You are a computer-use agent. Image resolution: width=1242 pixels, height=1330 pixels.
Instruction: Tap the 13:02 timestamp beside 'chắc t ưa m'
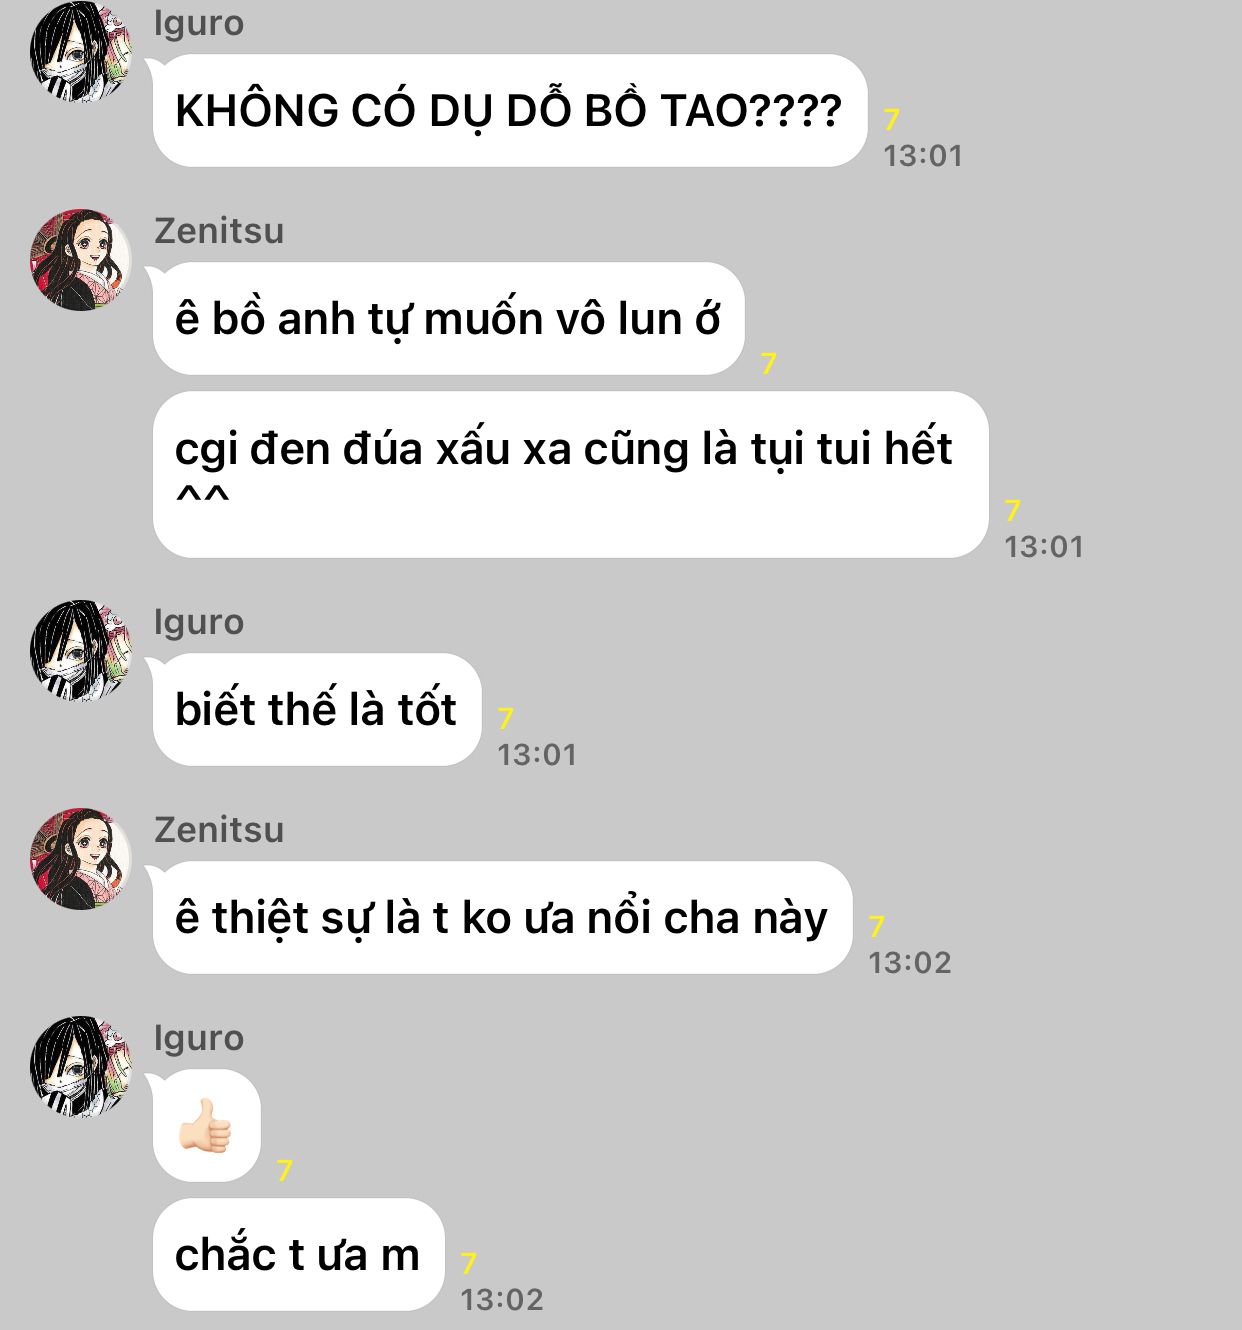(502, 1300)
